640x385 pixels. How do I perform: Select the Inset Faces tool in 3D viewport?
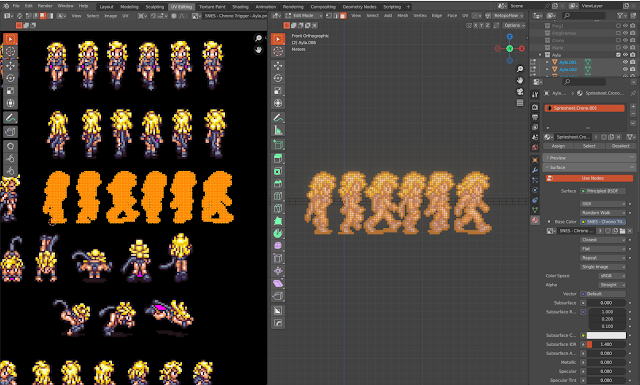pos(278,171)
